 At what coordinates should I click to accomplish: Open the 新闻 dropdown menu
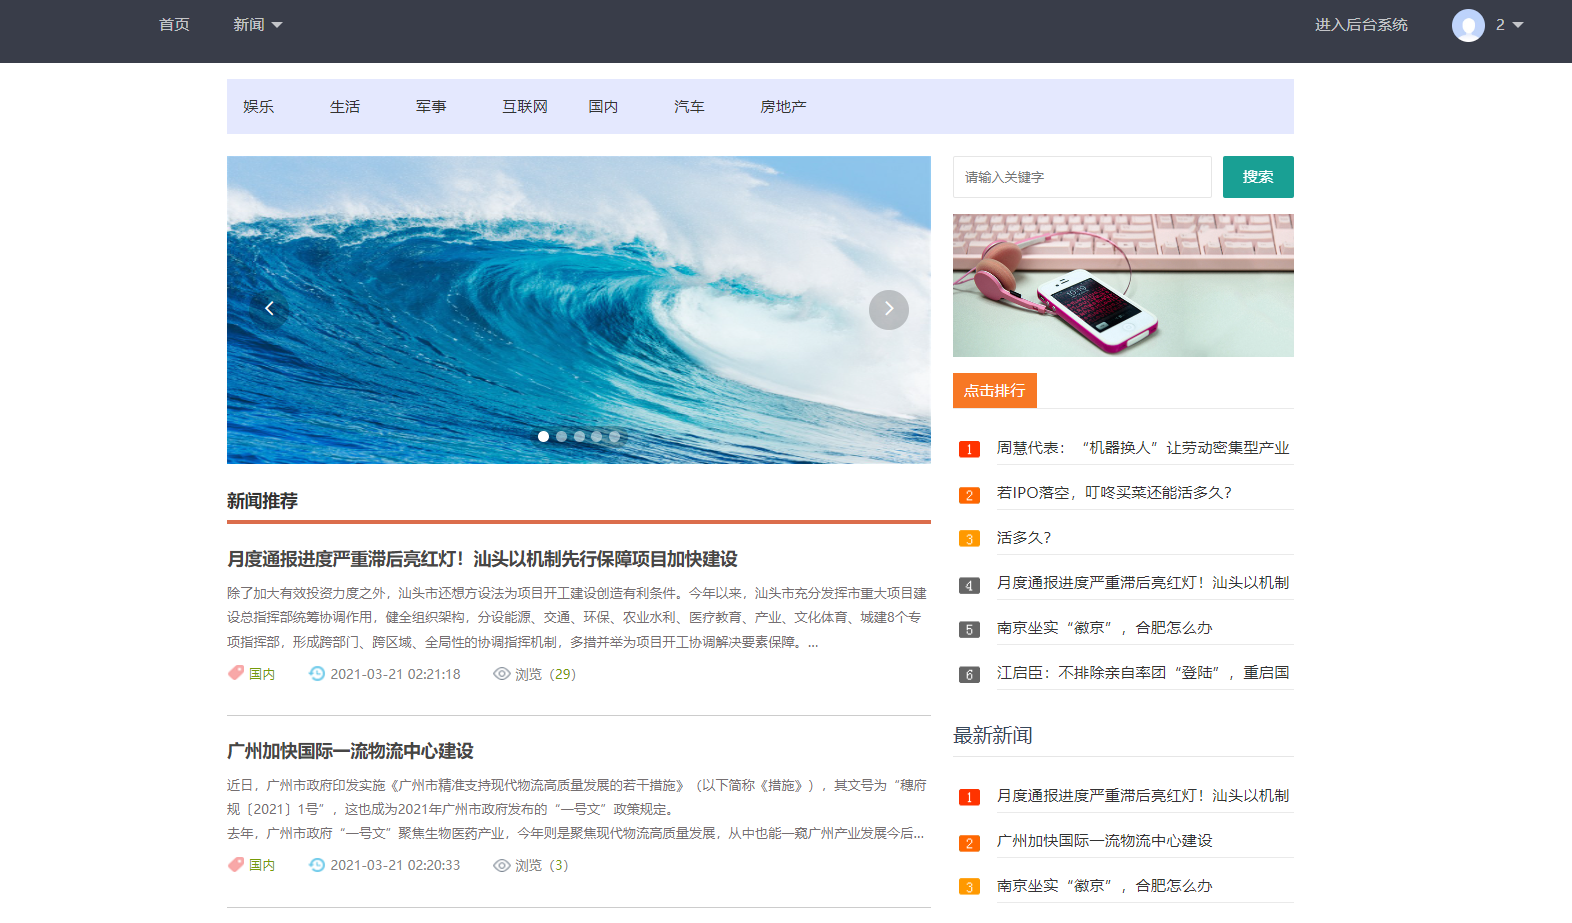tap(257, 24)
